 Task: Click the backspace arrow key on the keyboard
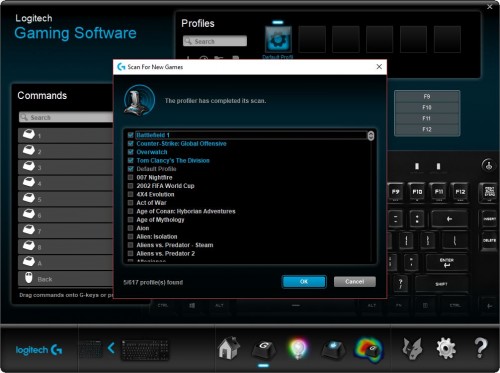pos(449,219)
